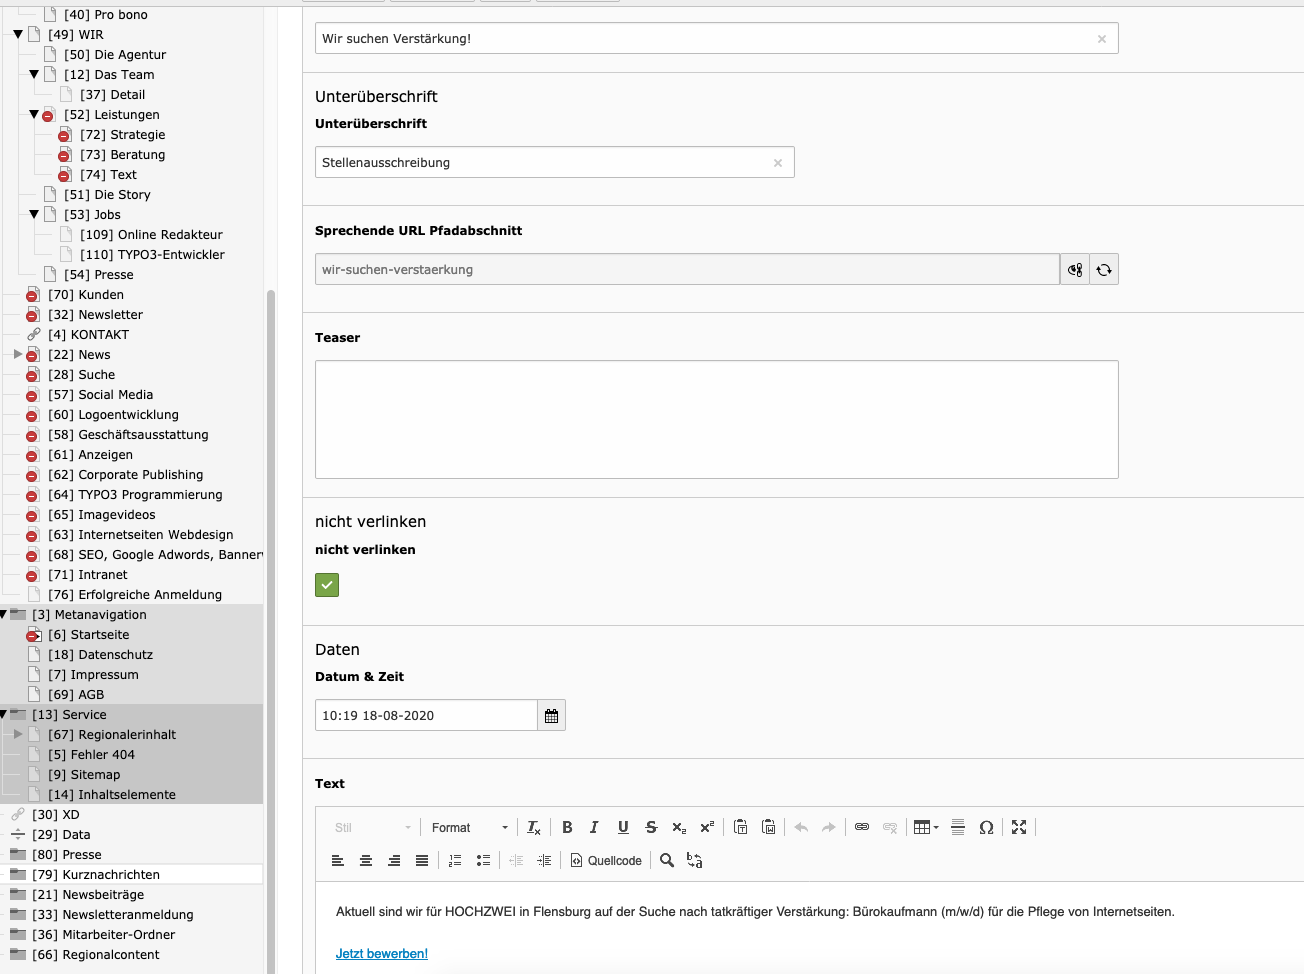Apply italic formatting in the editor toolbar
The image size is (1304, 974).
tap(594, 827)
